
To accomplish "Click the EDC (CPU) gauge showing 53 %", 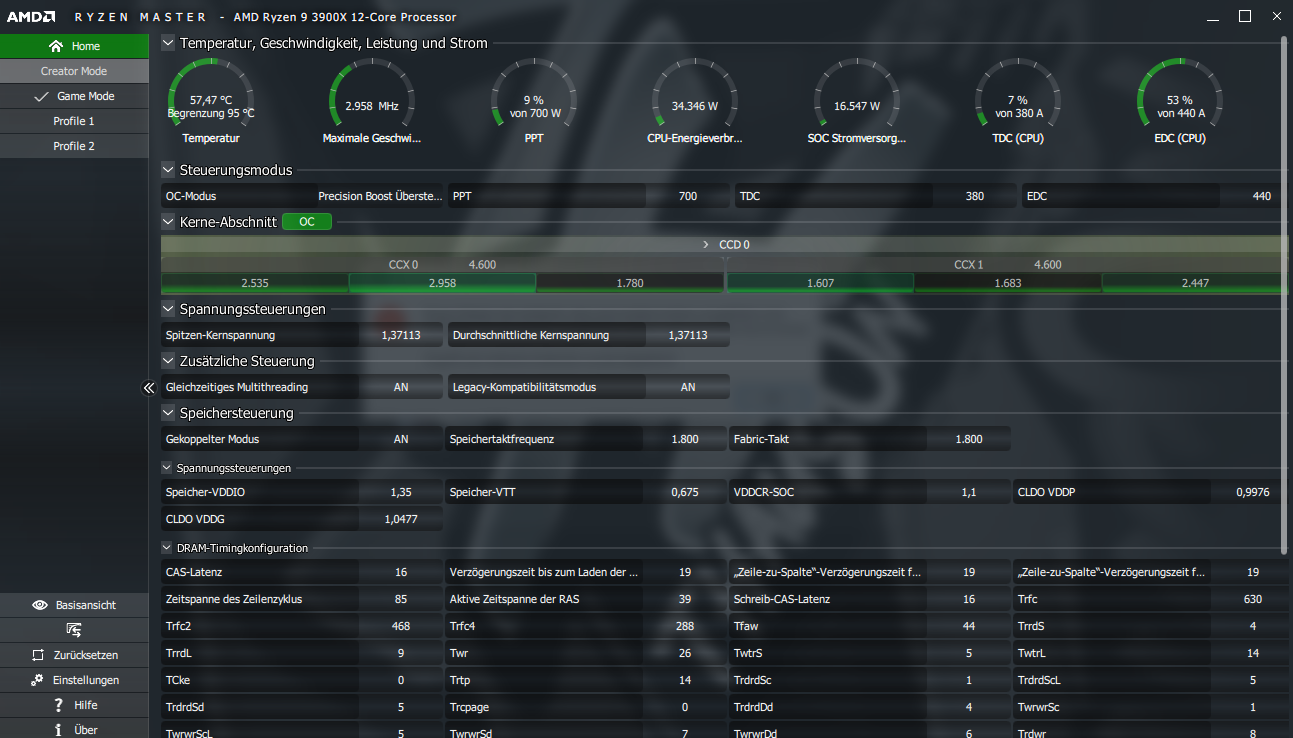I will tap(1180, 102).
